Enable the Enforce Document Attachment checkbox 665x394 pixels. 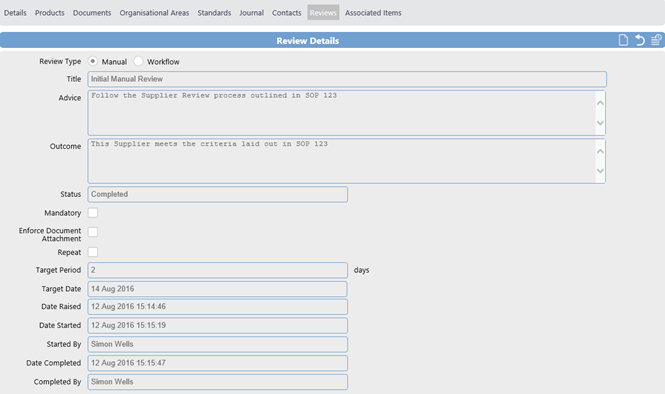tap(93, 232)
